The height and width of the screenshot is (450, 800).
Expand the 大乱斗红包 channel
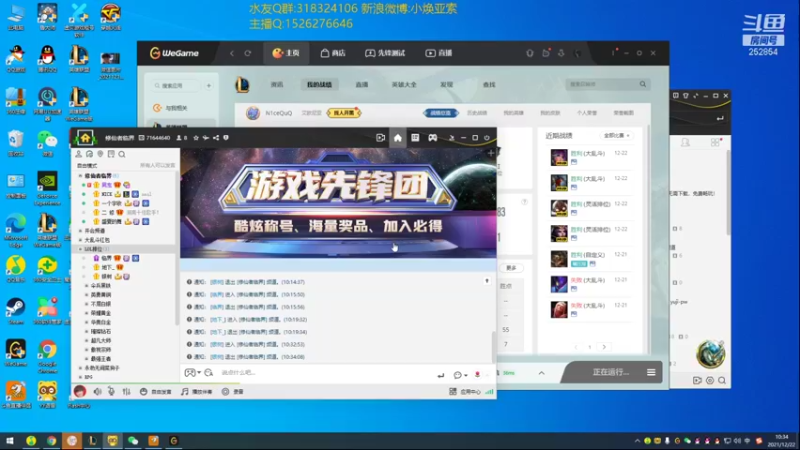click(80, 240)
